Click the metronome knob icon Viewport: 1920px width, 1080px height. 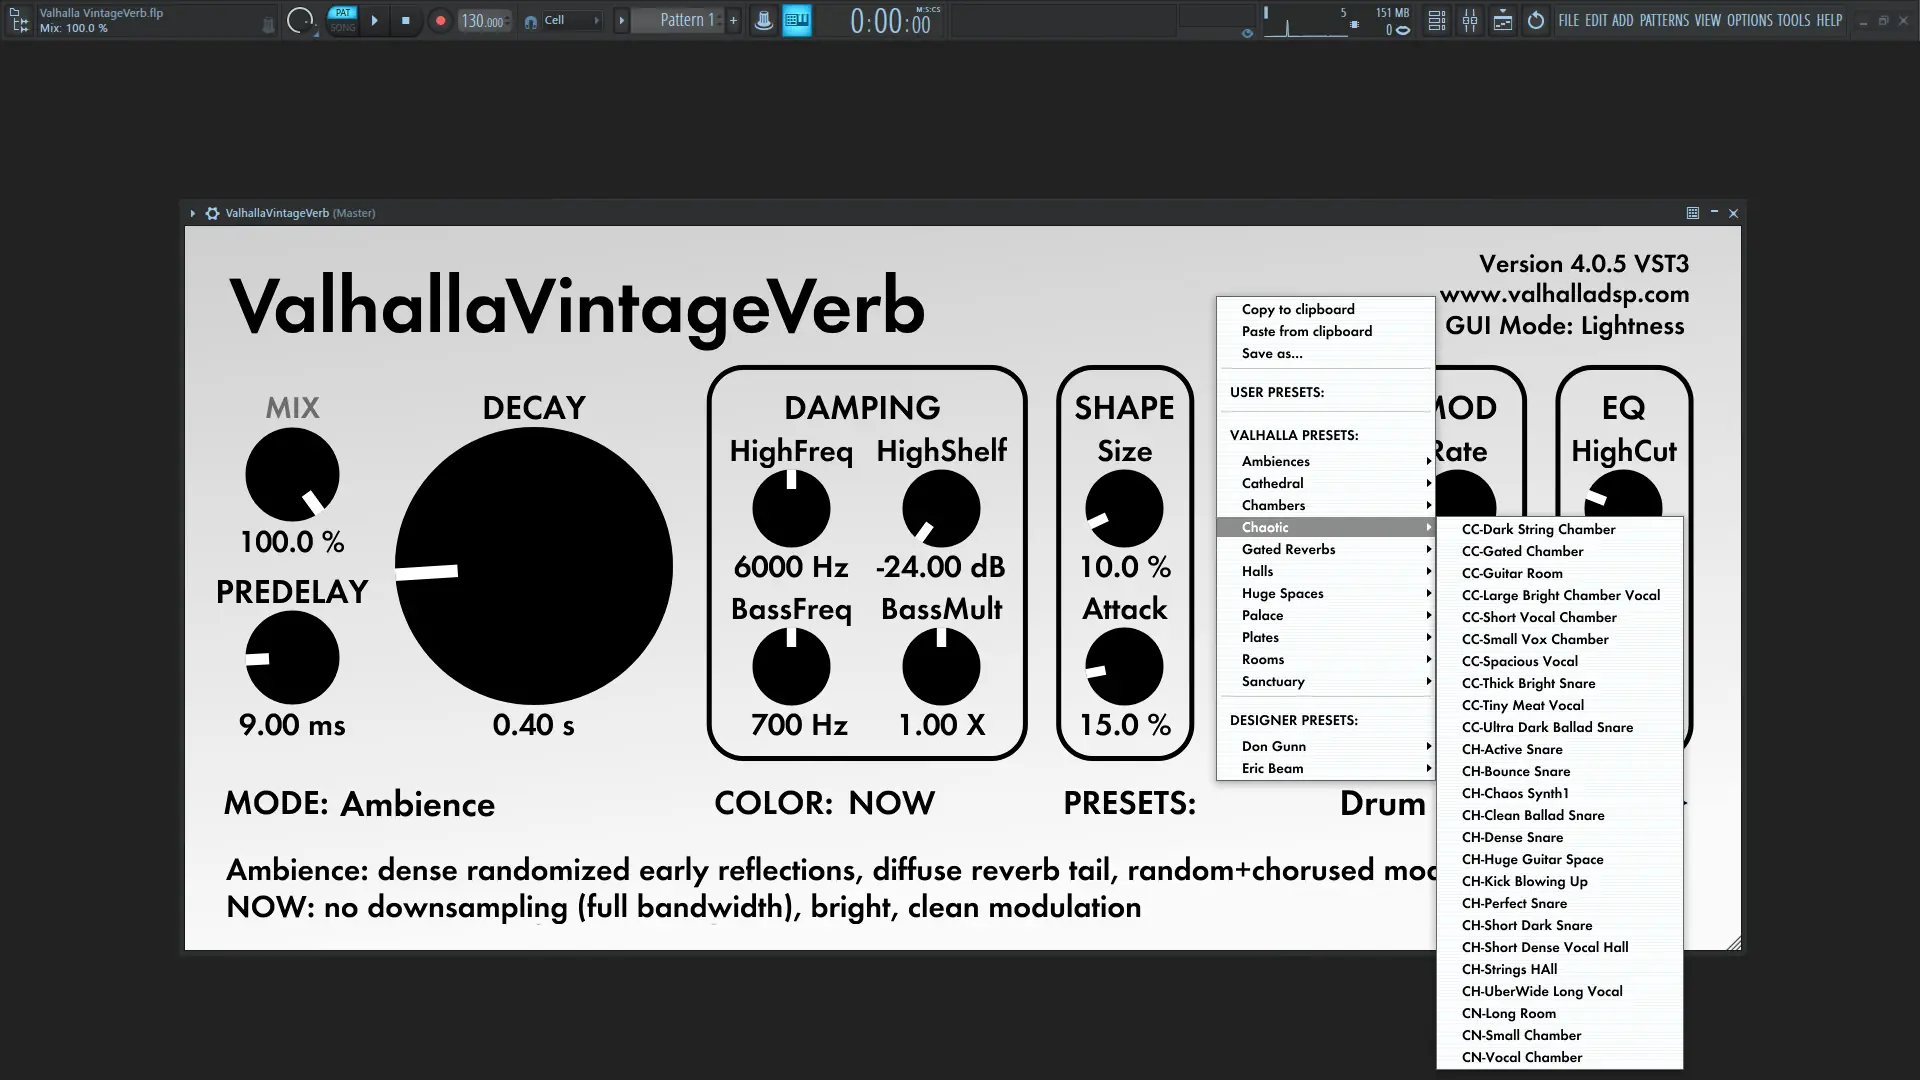[x=763, y=20]
